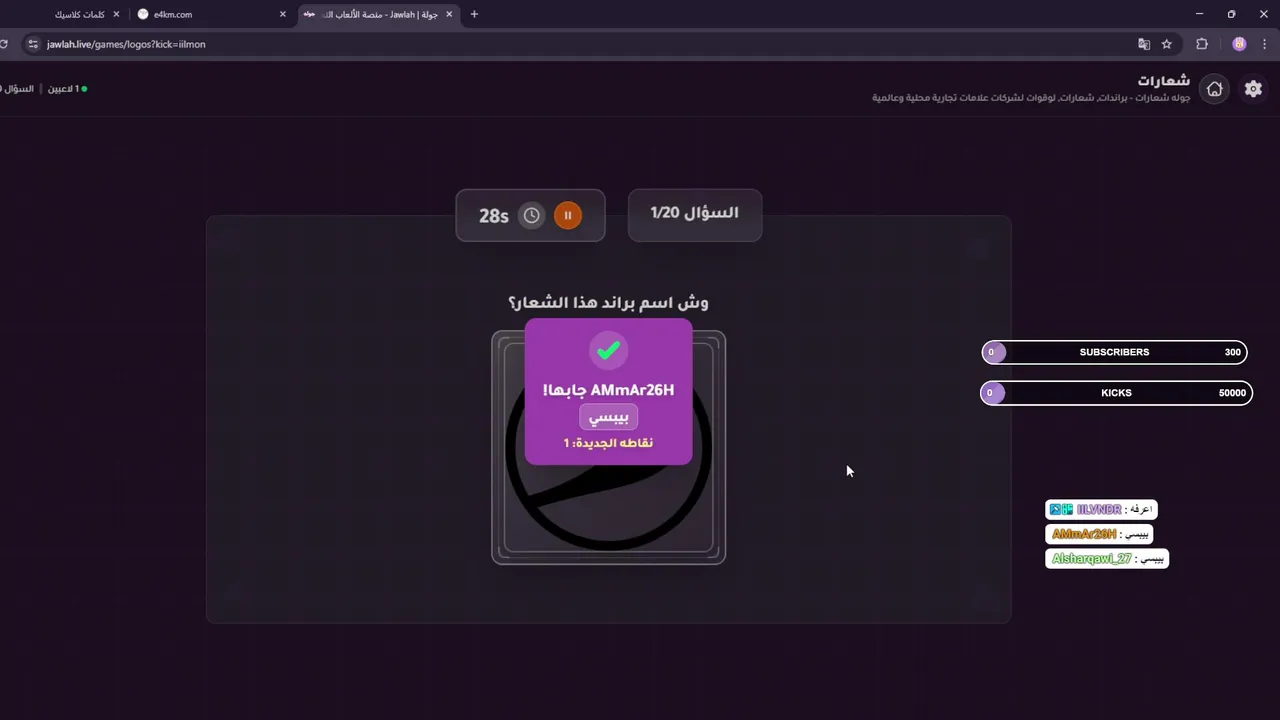Open the Chrome three-dot menu
The image size is (1280, 720).
[1265, 44]
